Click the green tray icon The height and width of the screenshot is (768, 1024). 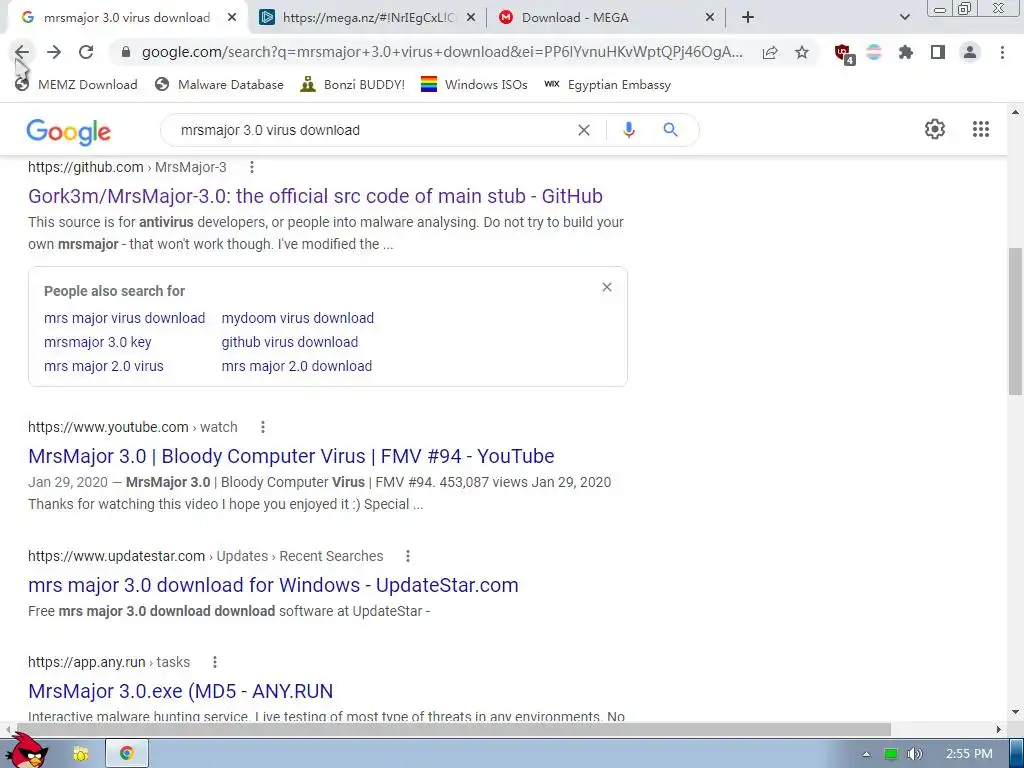coord(890,754)
